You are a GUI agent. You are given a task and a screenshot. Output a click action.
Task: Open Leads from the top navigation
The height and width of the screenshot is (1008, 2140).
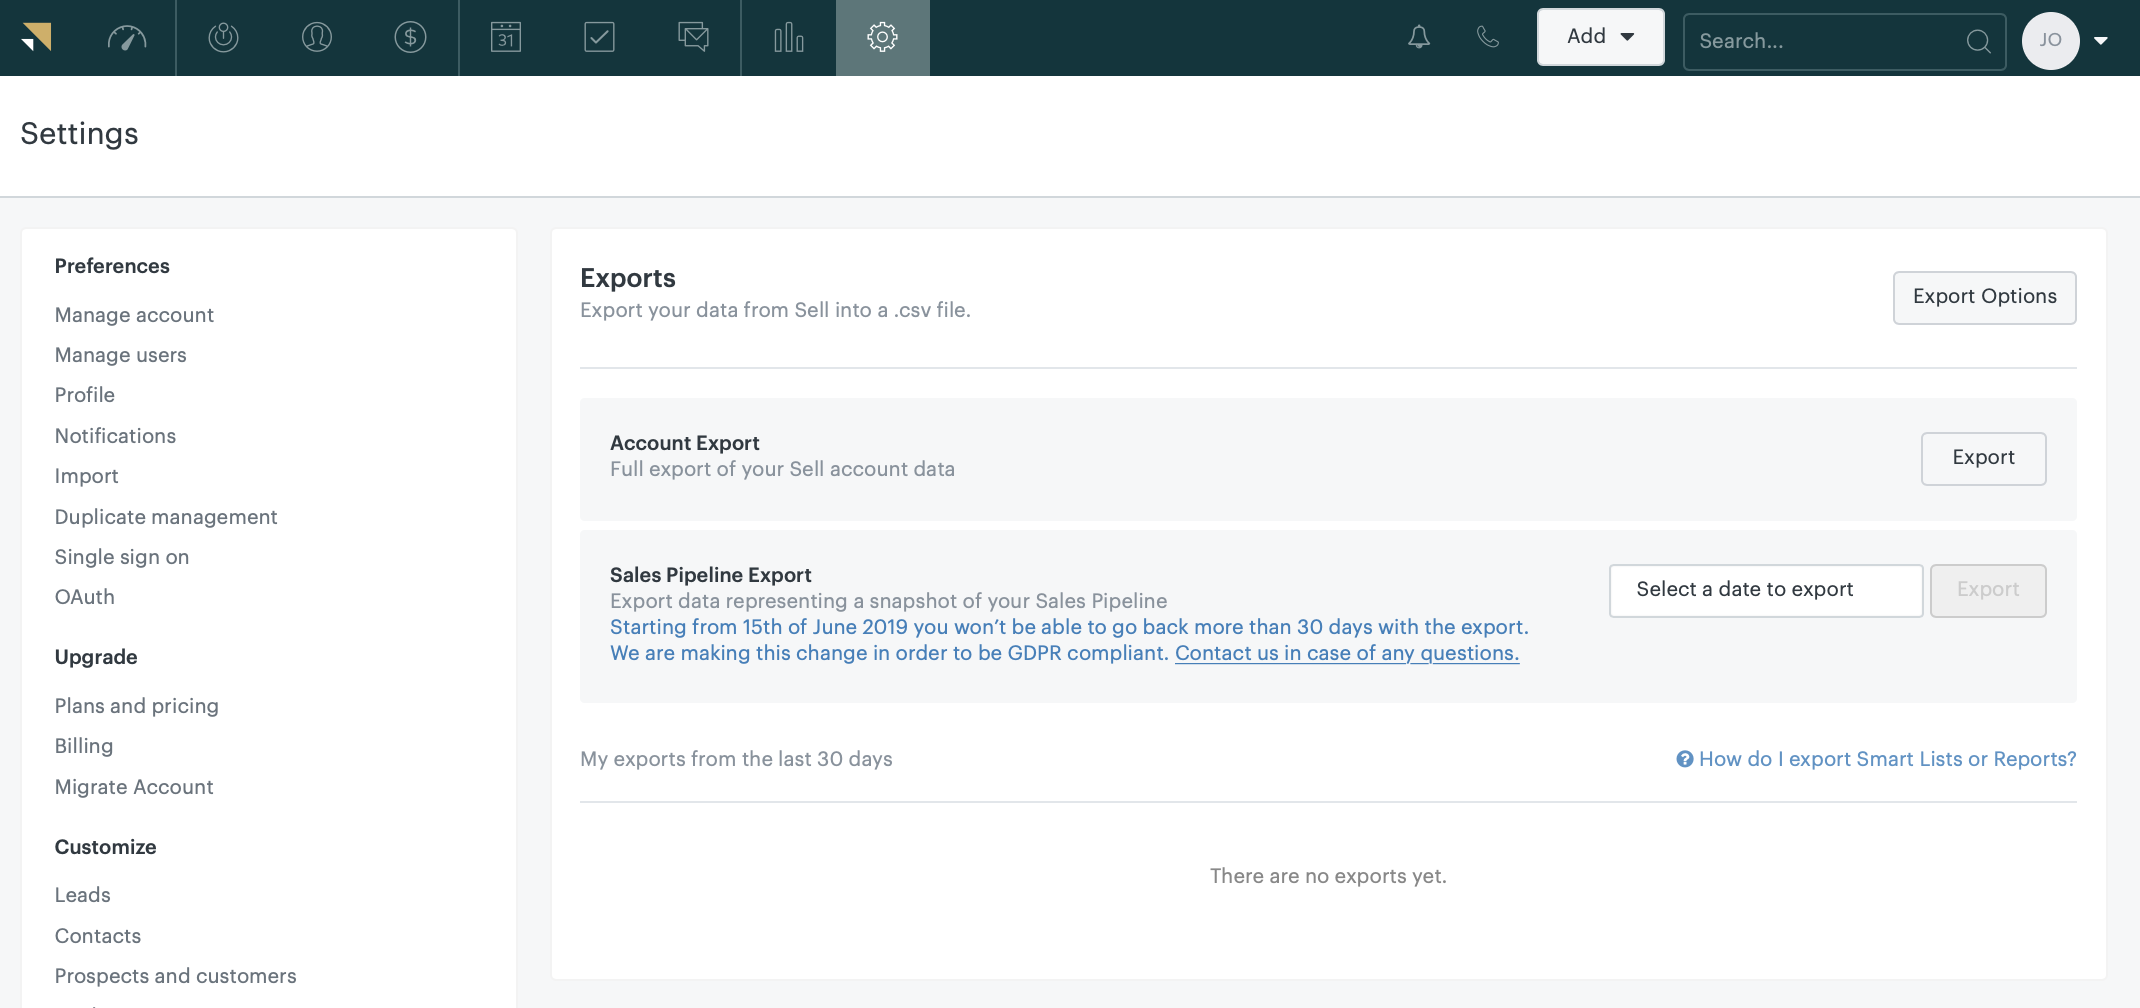(223, 38)
